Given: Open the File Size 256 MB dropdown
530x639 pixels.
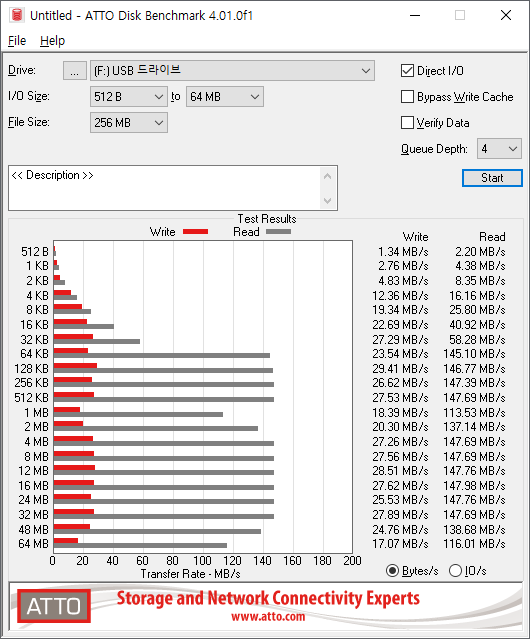Looking at the screenshot, I should pos(129,123).
